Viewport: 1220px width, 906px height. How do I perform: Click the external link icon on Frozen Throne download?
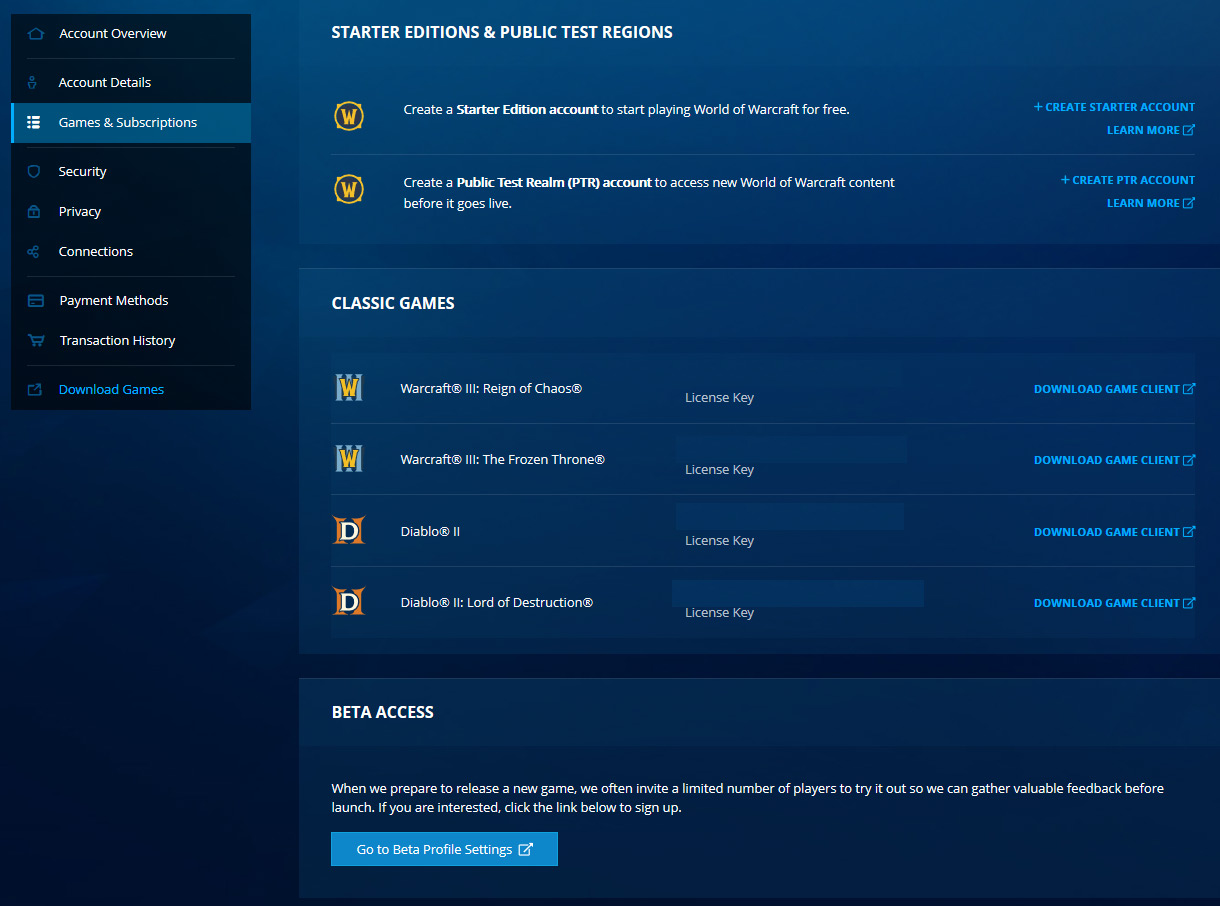[x=1189, y=460]
